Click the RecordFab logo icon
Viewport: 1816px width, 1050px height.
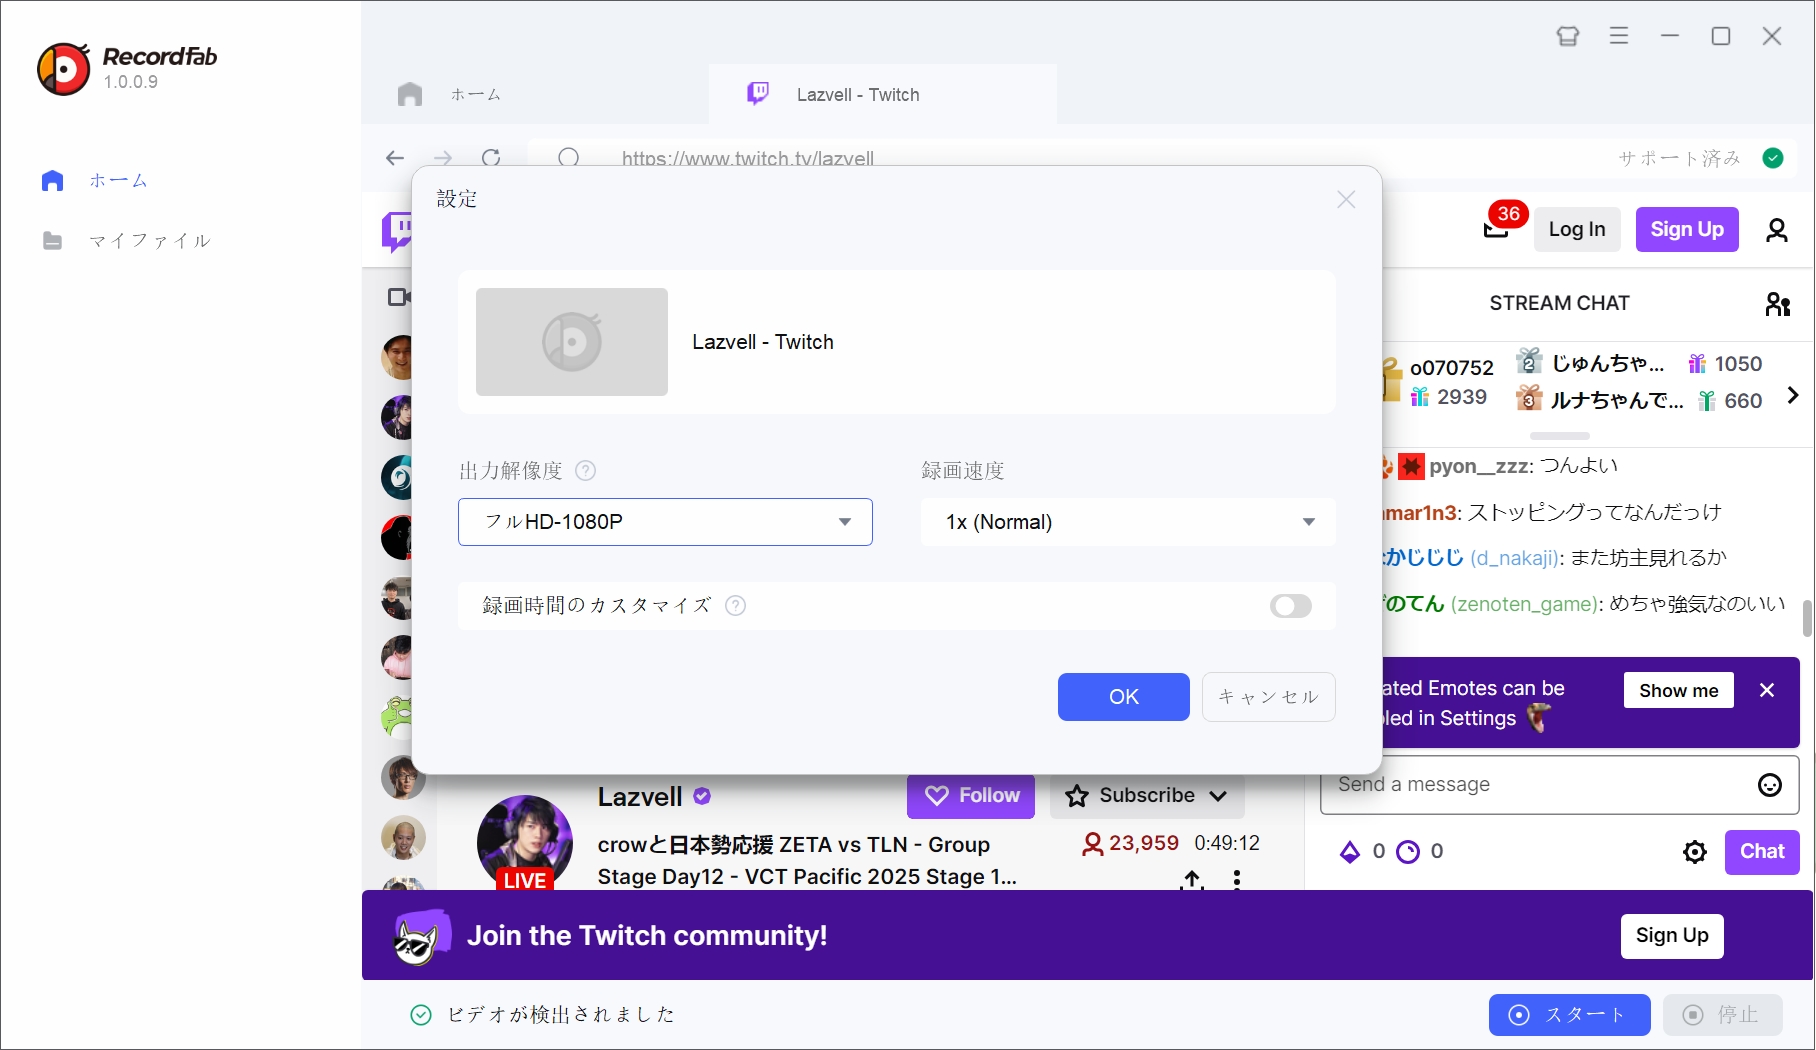[63, 69]
